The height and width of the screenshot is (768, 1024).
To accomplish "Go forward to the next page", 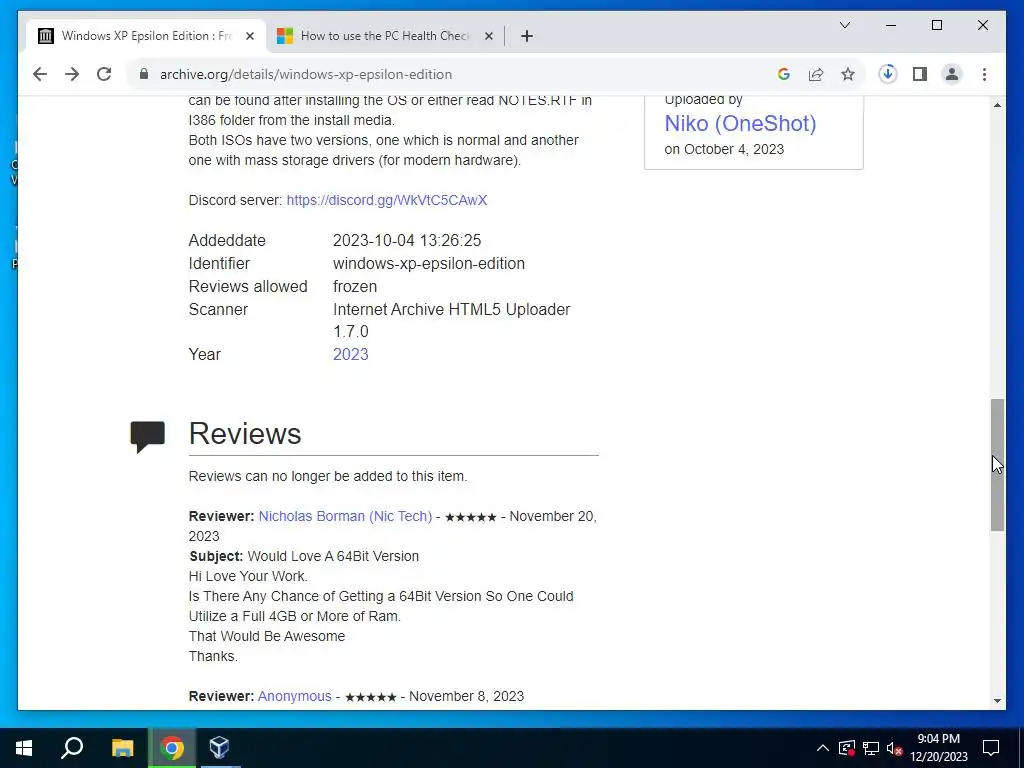I will click(72, 74).
